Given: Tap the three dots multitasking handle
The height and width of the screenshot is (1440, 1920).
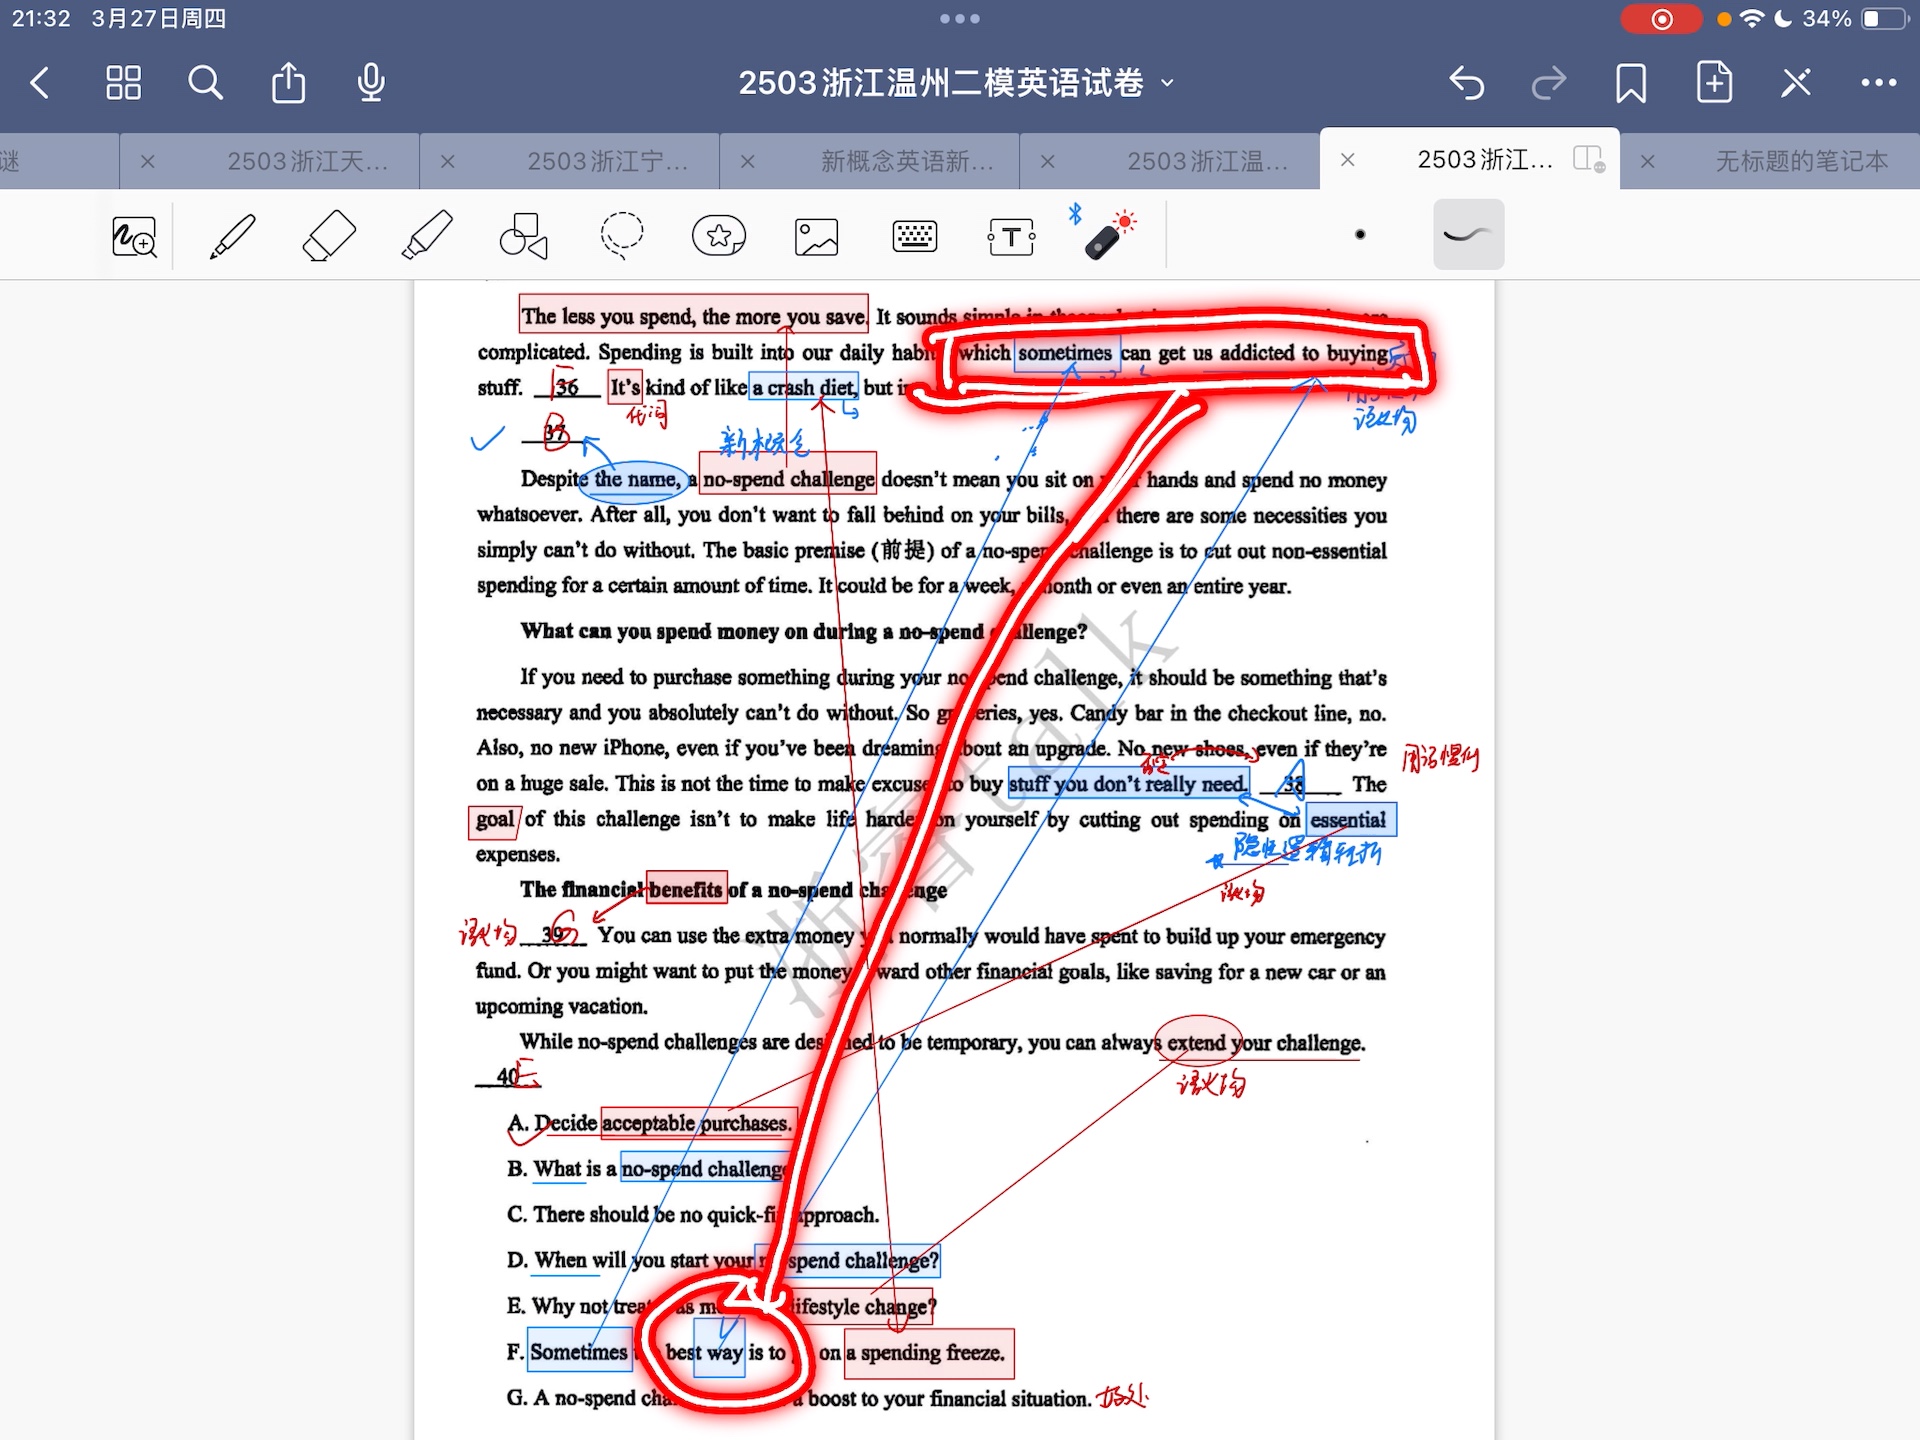Looking at the screenshot, I should tap(960, 18).
